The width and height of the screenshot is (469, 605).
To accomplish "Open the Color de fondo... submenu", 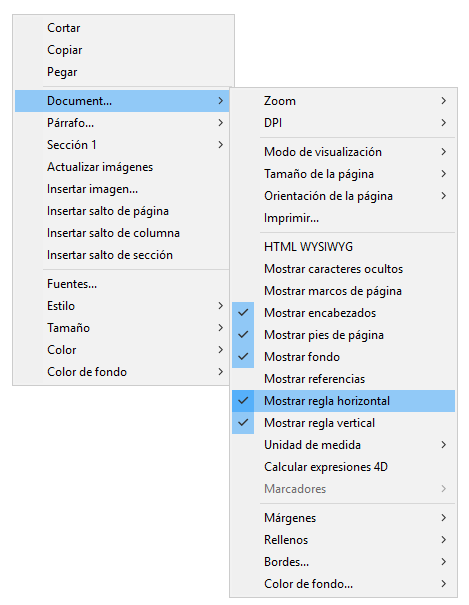I will point(343,584).
